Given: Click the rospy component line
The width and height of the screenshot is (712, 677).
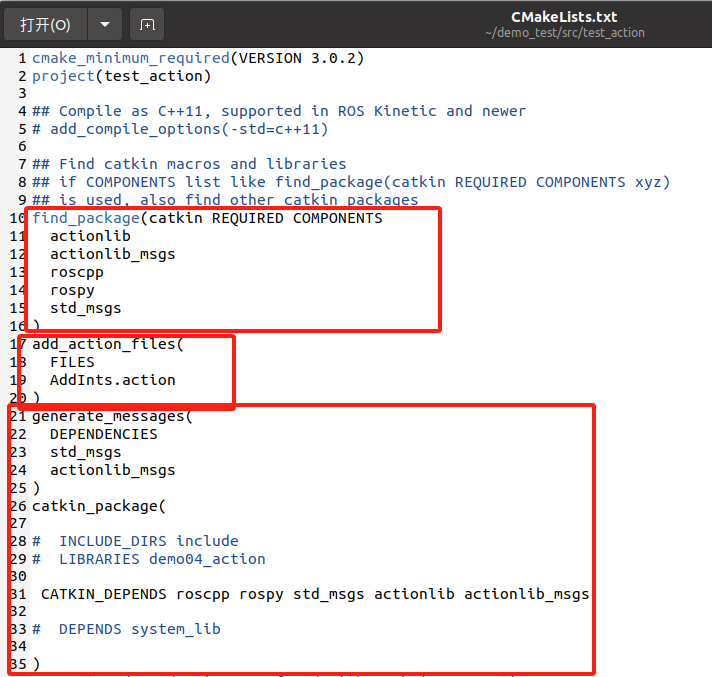Looking at the screenshot, I should [72, 290].
